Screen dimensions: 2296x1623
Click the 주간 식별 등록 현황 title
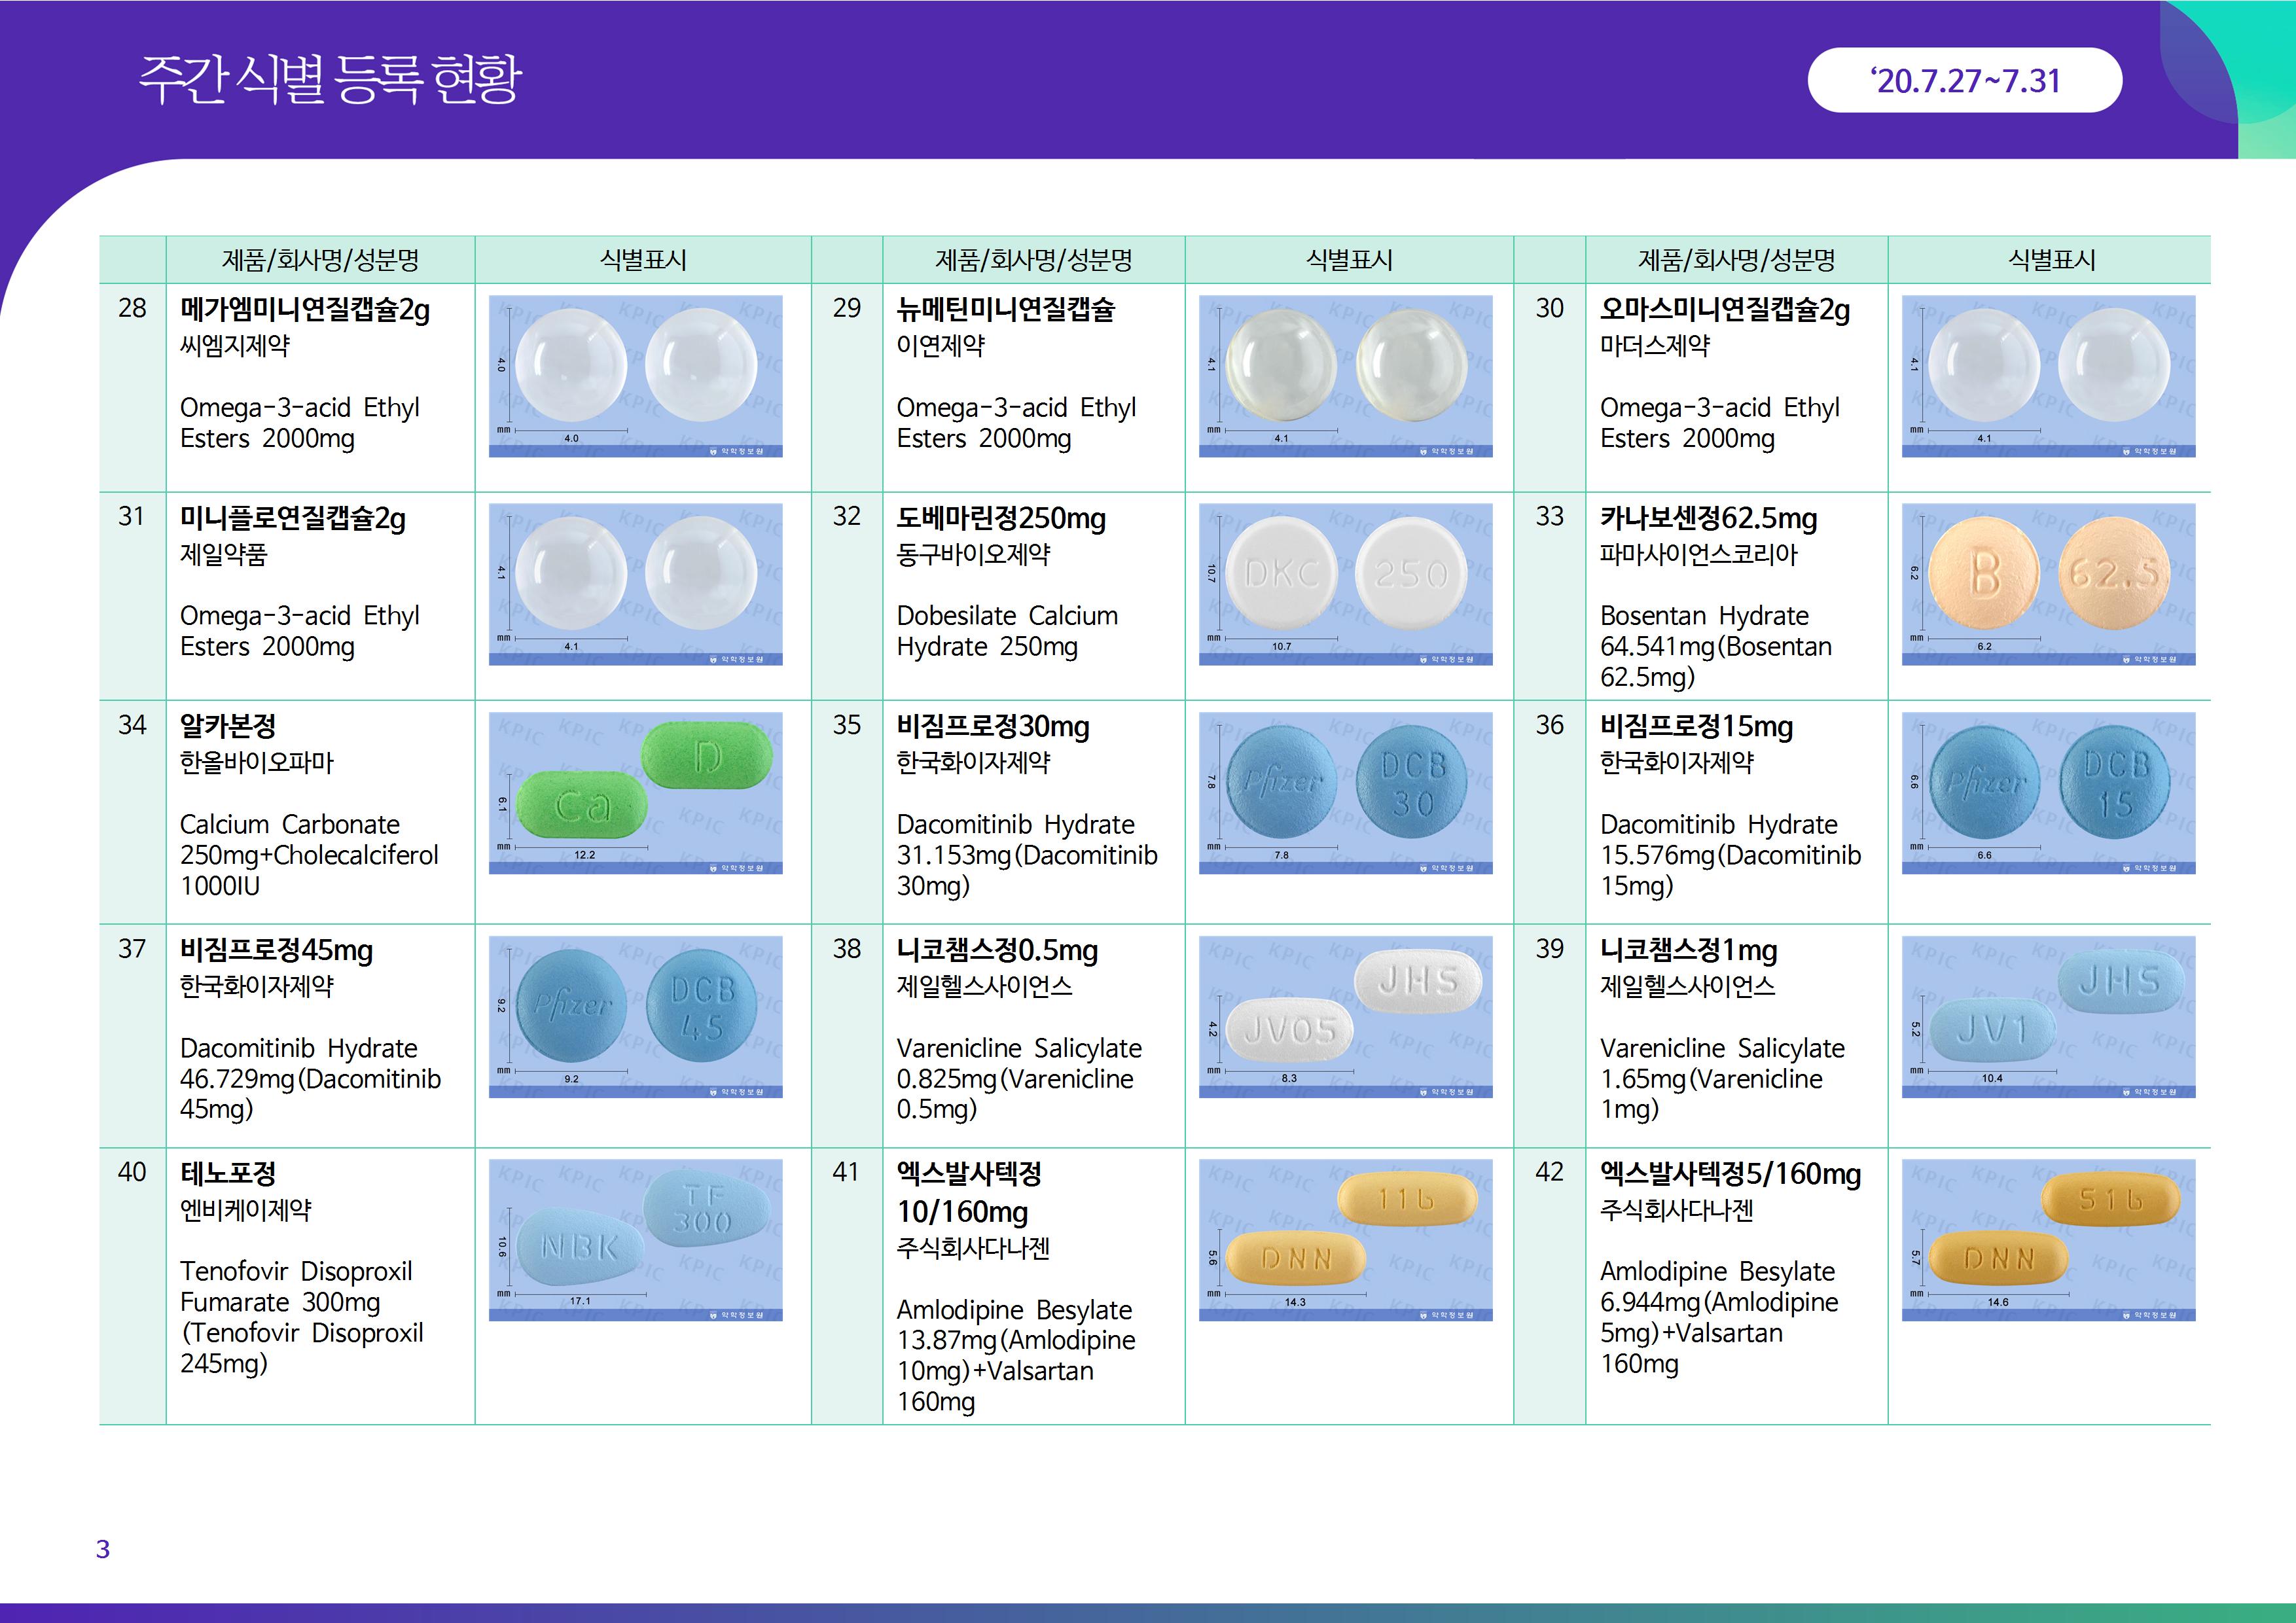coord(330,80)
